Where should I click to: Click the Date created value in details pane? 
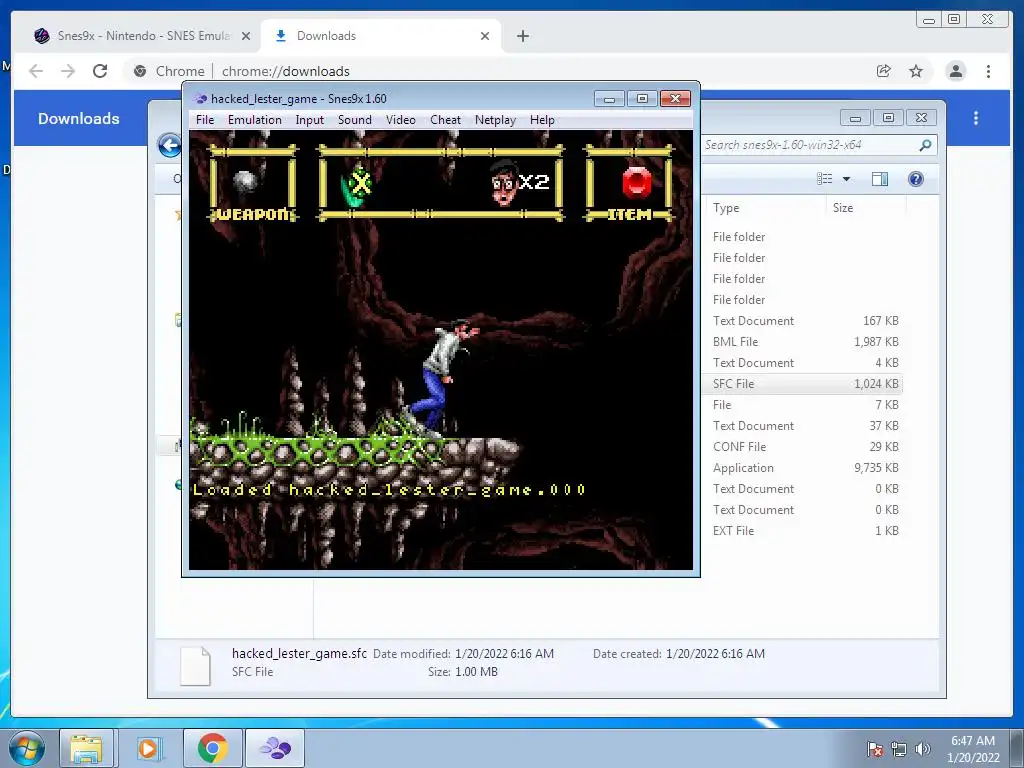(715, 653)
